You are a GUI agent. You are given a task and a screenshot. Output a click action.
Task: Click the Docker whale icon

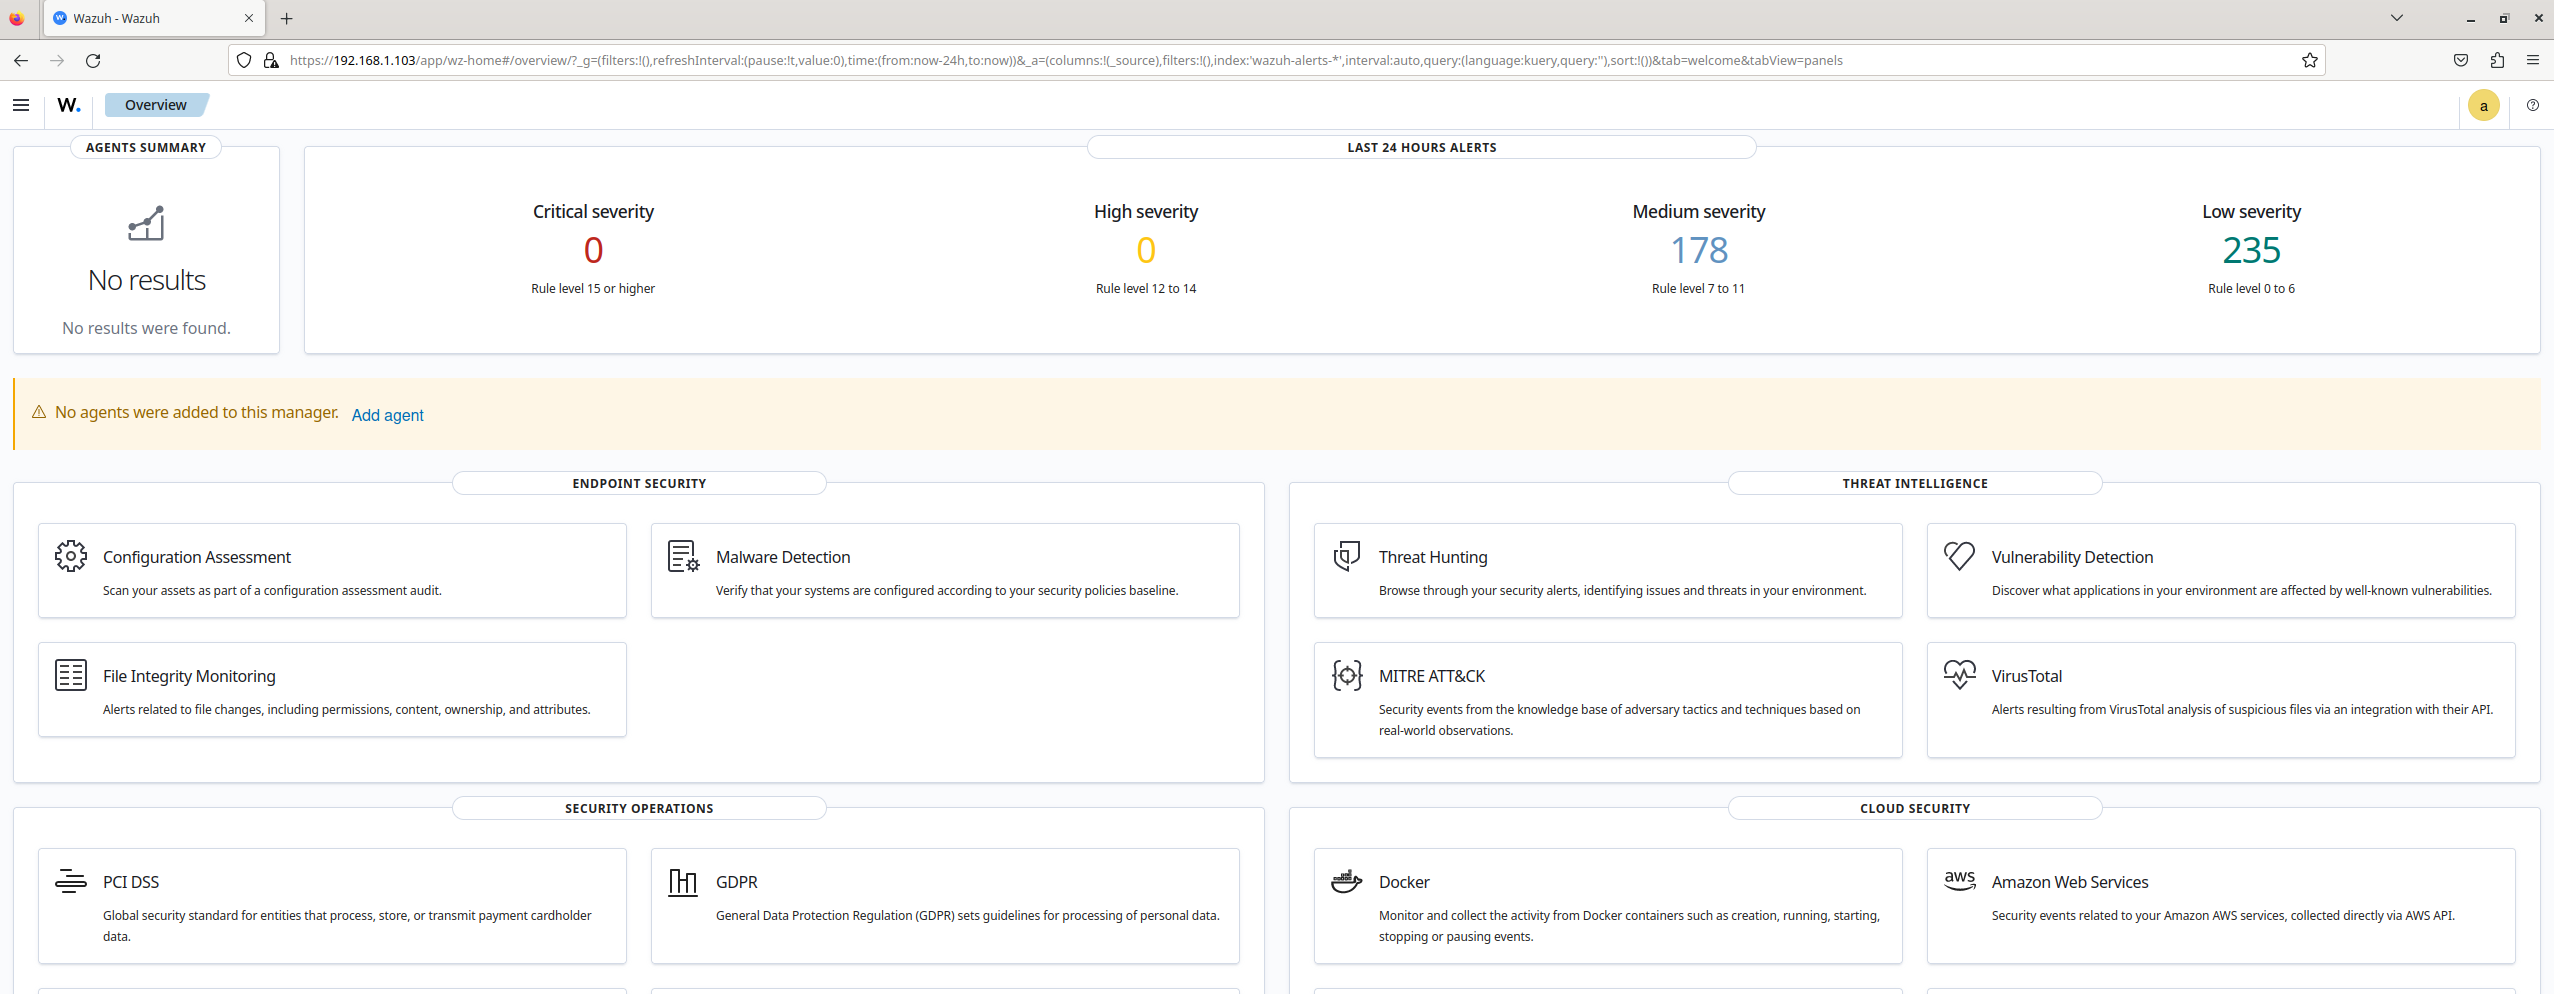(1346, 881)
